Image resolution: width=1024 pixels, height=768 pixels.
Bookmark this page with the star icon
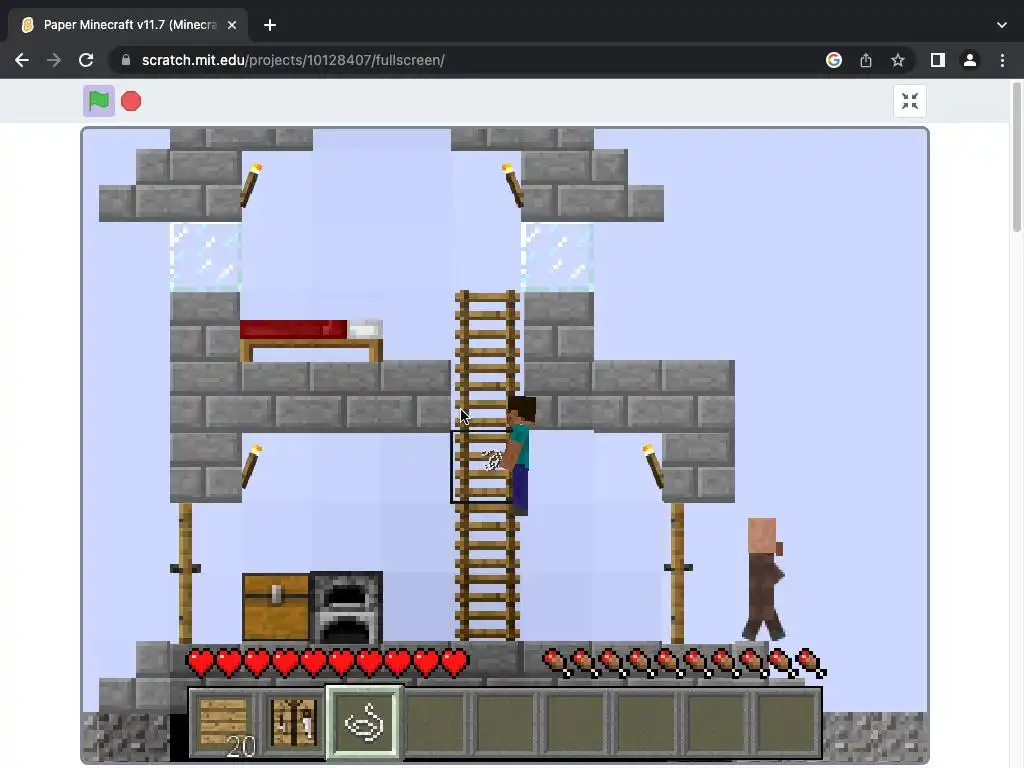pos(898,60)
